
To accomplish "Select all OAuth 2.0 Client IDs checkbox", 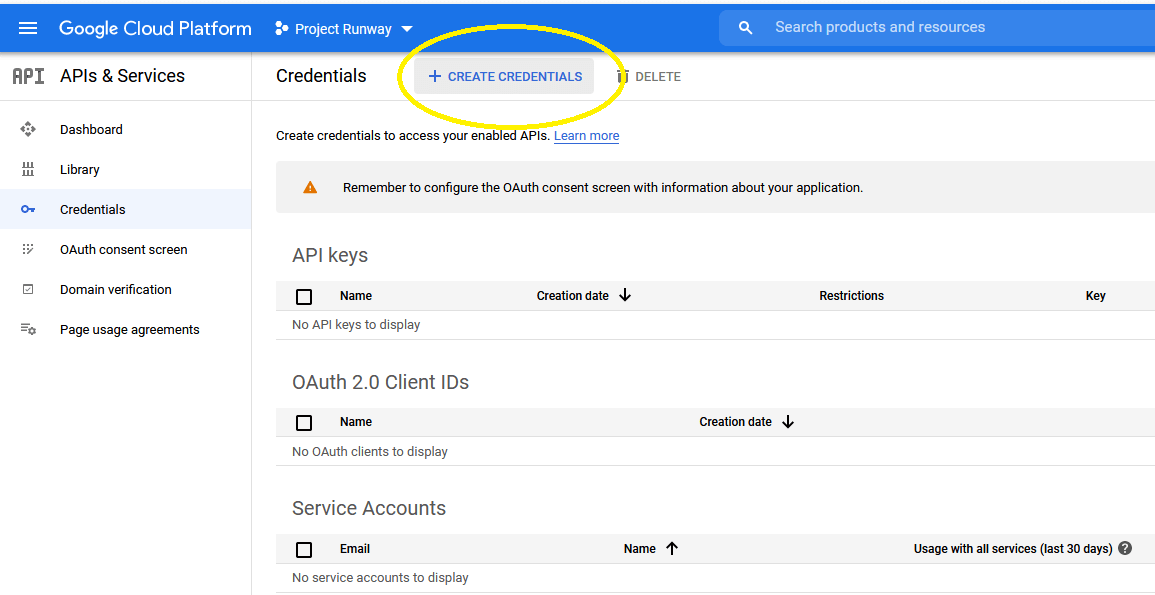I will click(303, 423).
